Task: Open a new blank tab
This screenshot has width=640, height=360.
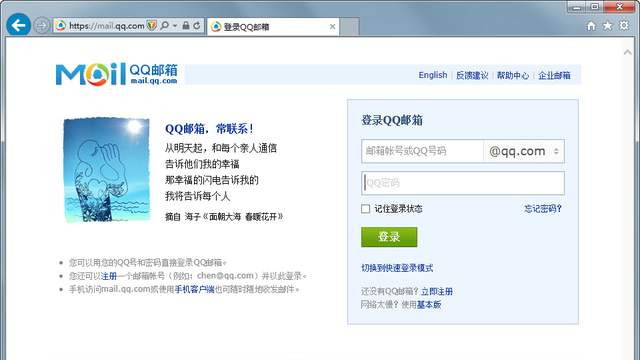Action: pyautogui.click(x=349, y=27)
